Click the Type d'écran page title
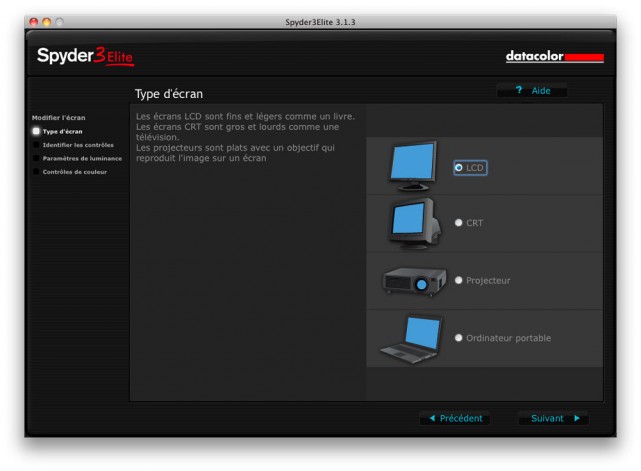The width and height of the screenshot is (641, 471). tap(169, 94)
